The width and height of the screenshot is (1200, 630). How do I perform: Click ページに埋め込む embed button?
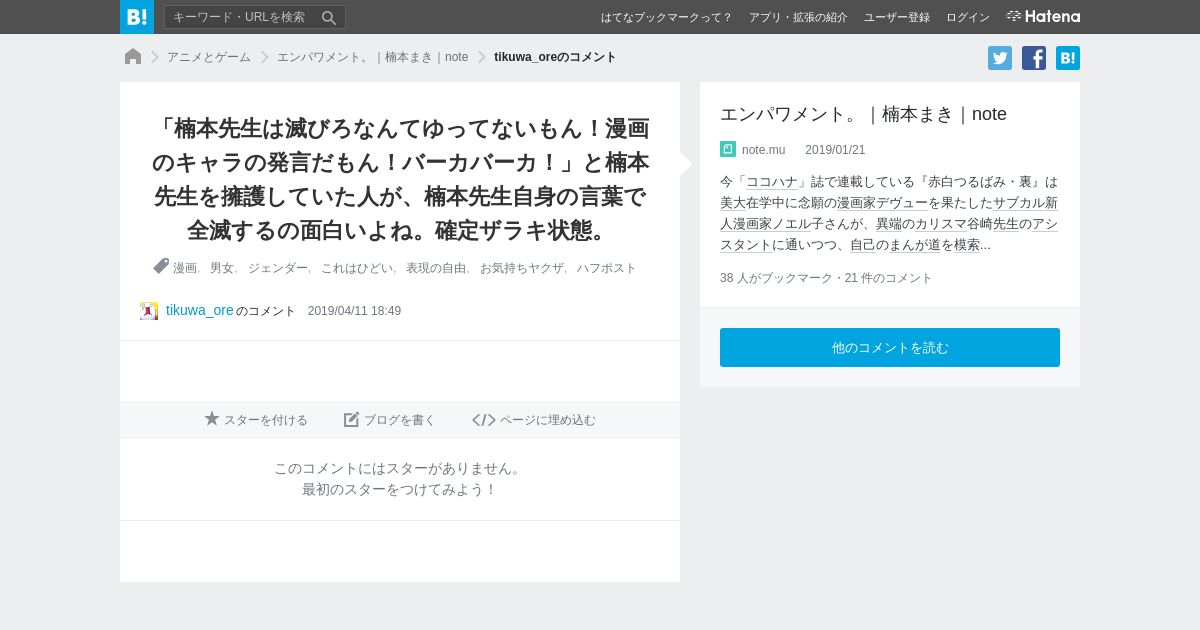[x=534, y=420]
